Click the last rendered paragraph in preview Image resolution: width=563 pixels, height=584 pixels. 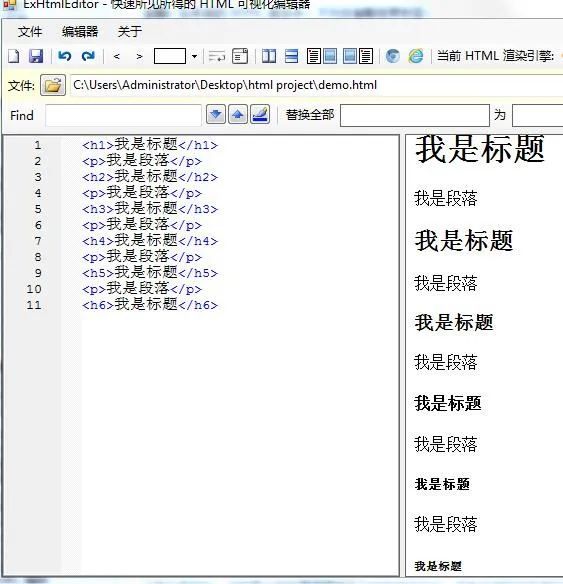446,524
